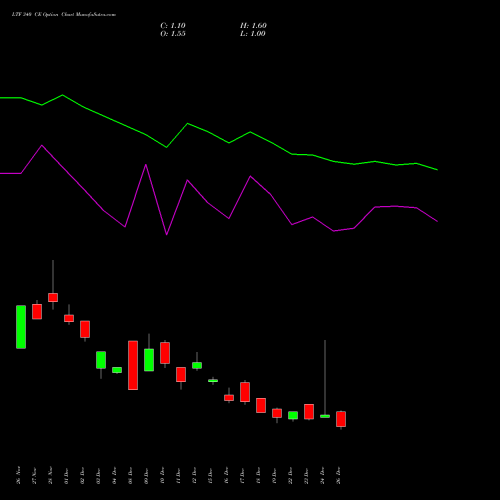
Task: Click the '11 Dec' date axis label
Action: tap(179, 475)
